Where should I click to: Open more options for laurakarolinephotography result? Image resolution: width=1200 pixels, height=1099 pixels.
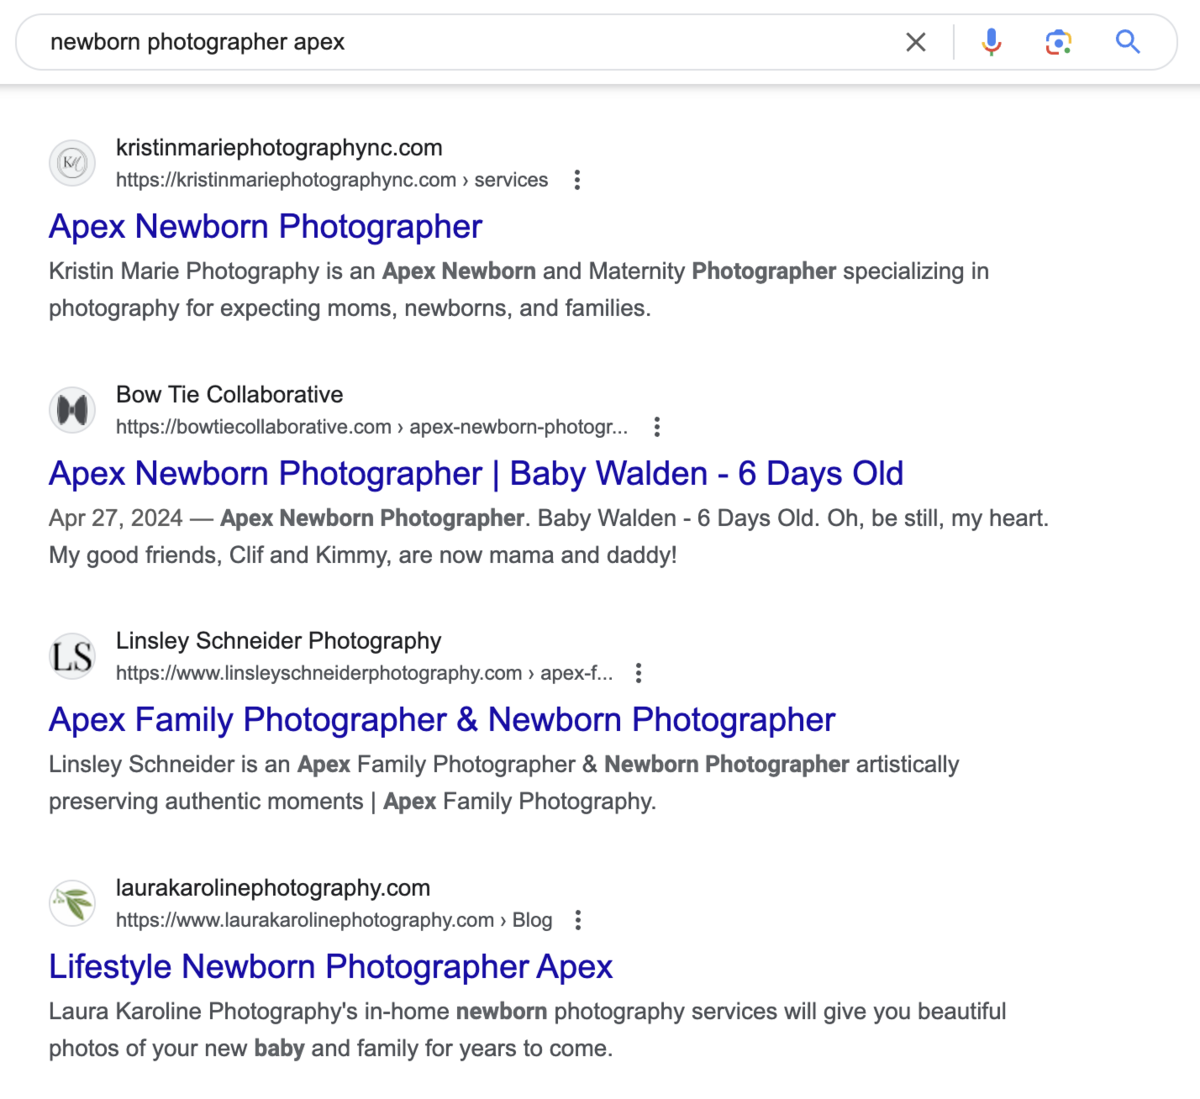(x=578, y=920)
